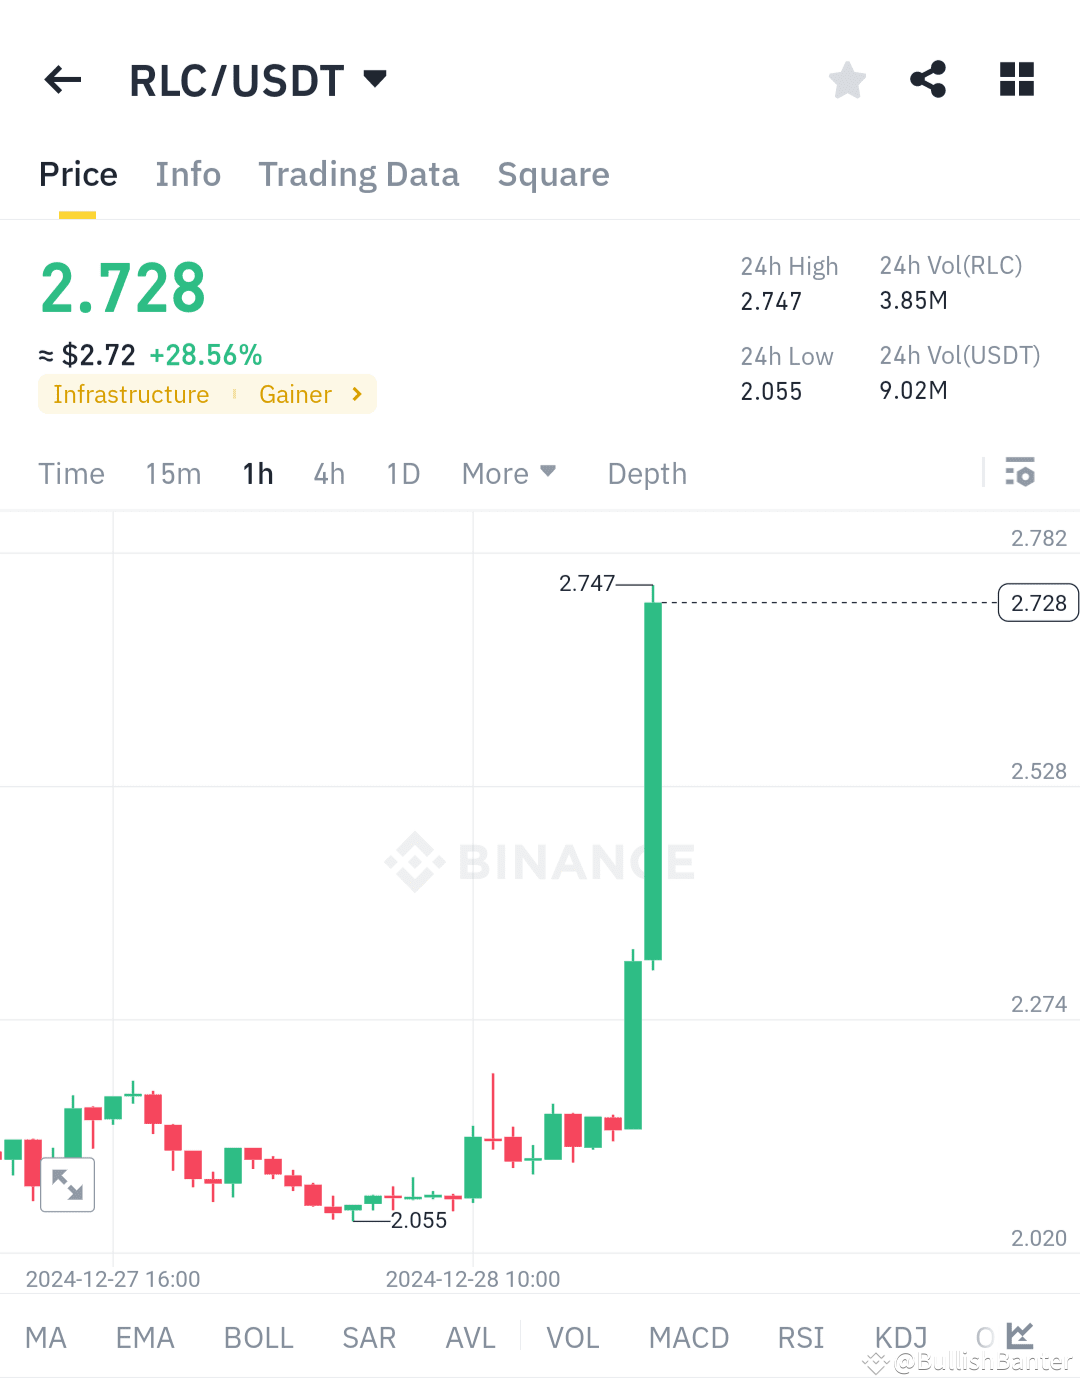The width and height of the screenshot is (1080, 1384).
Task: Tap the 2.728 price label on the right
Action: [x=1038, y=602]
